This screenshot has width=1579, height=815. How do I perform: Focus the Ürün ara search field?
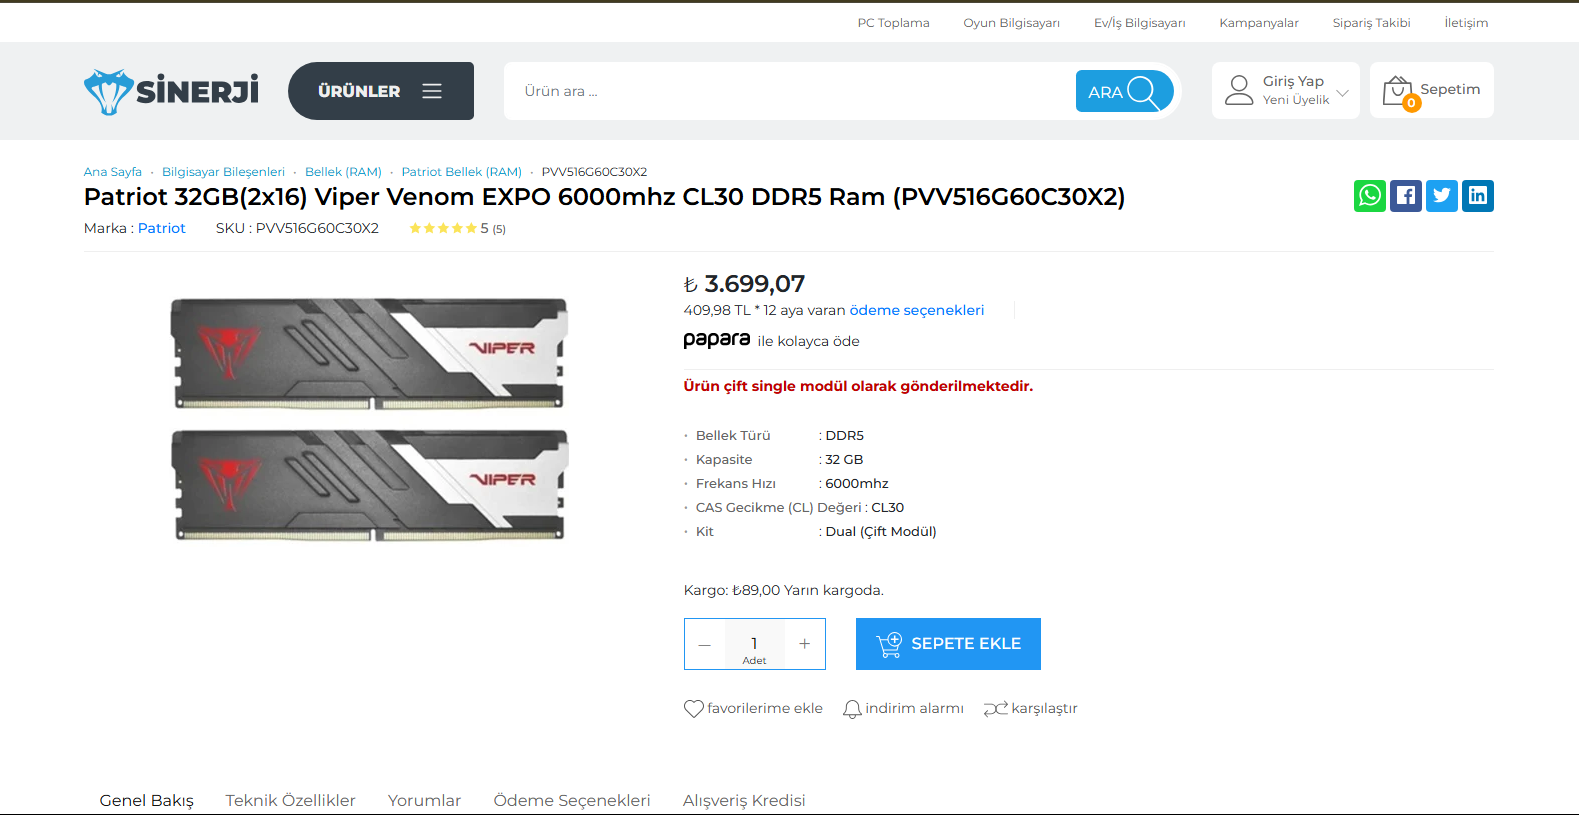(x=790, y=91)
